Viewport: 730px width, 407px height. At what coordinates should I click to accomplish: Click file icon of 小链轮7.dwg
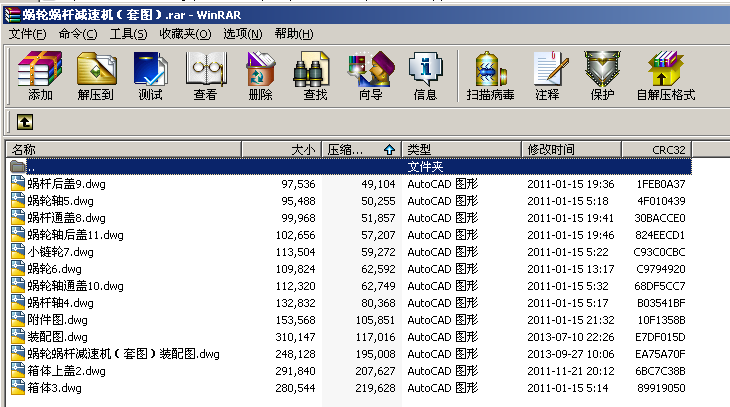[x=18, y=251]
